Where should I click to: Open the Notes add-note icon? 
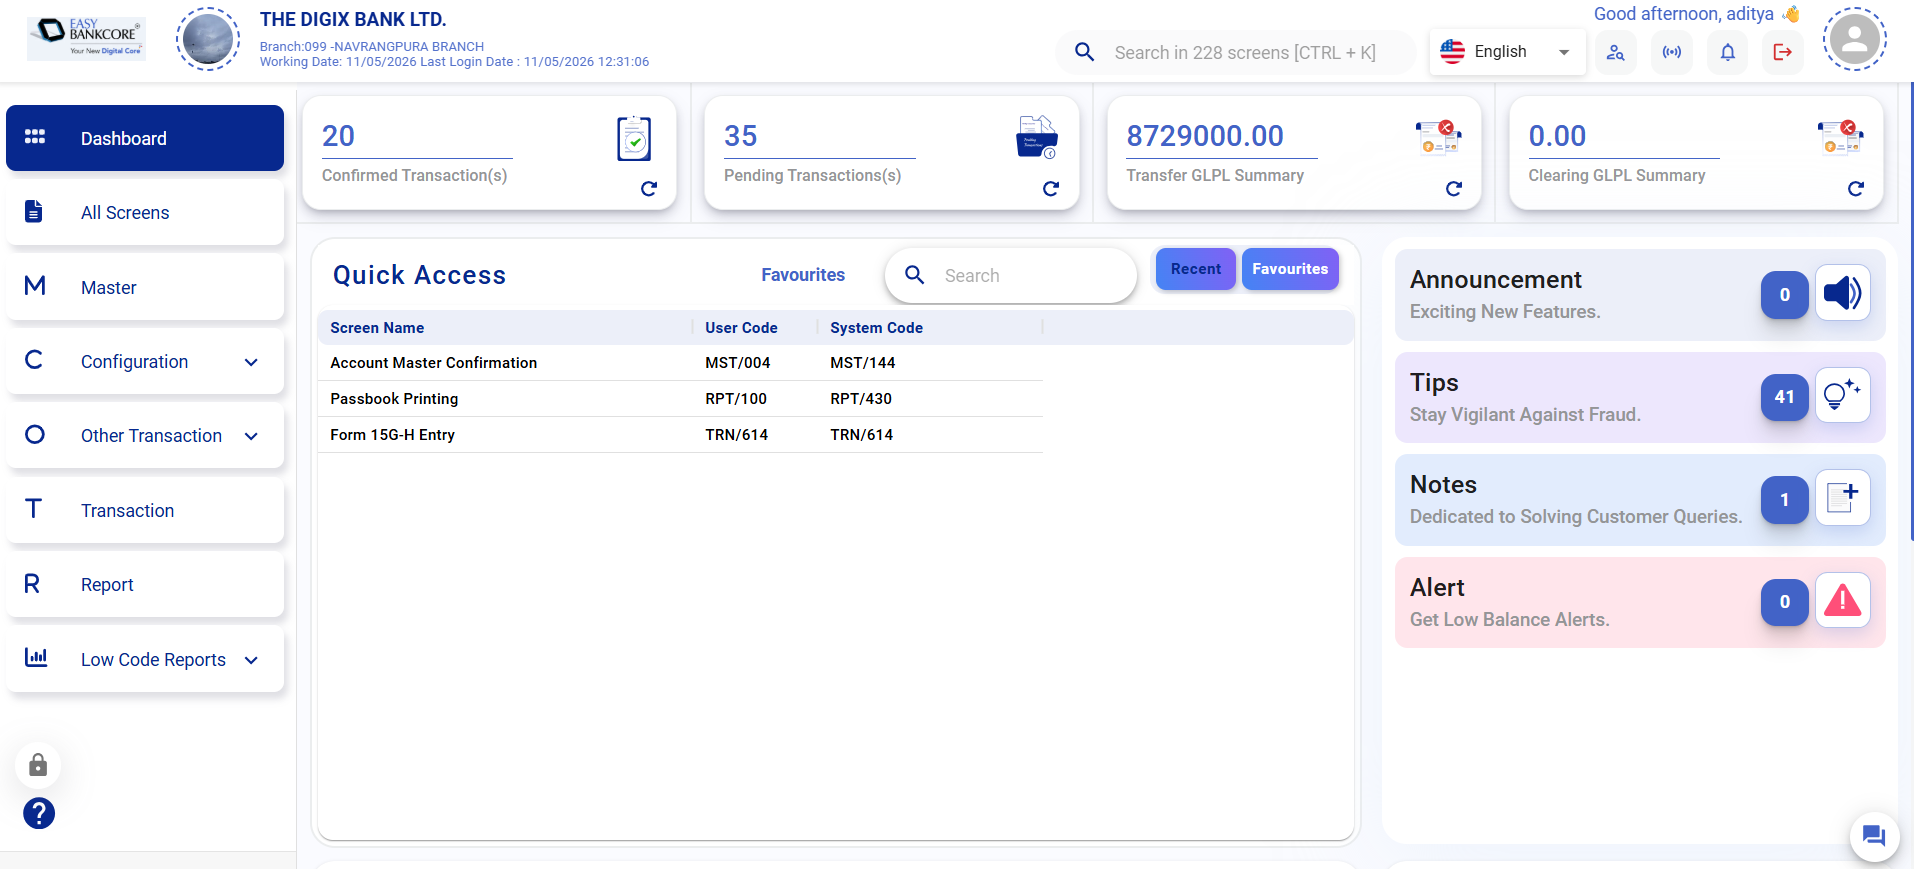(x=1842, y=498)
